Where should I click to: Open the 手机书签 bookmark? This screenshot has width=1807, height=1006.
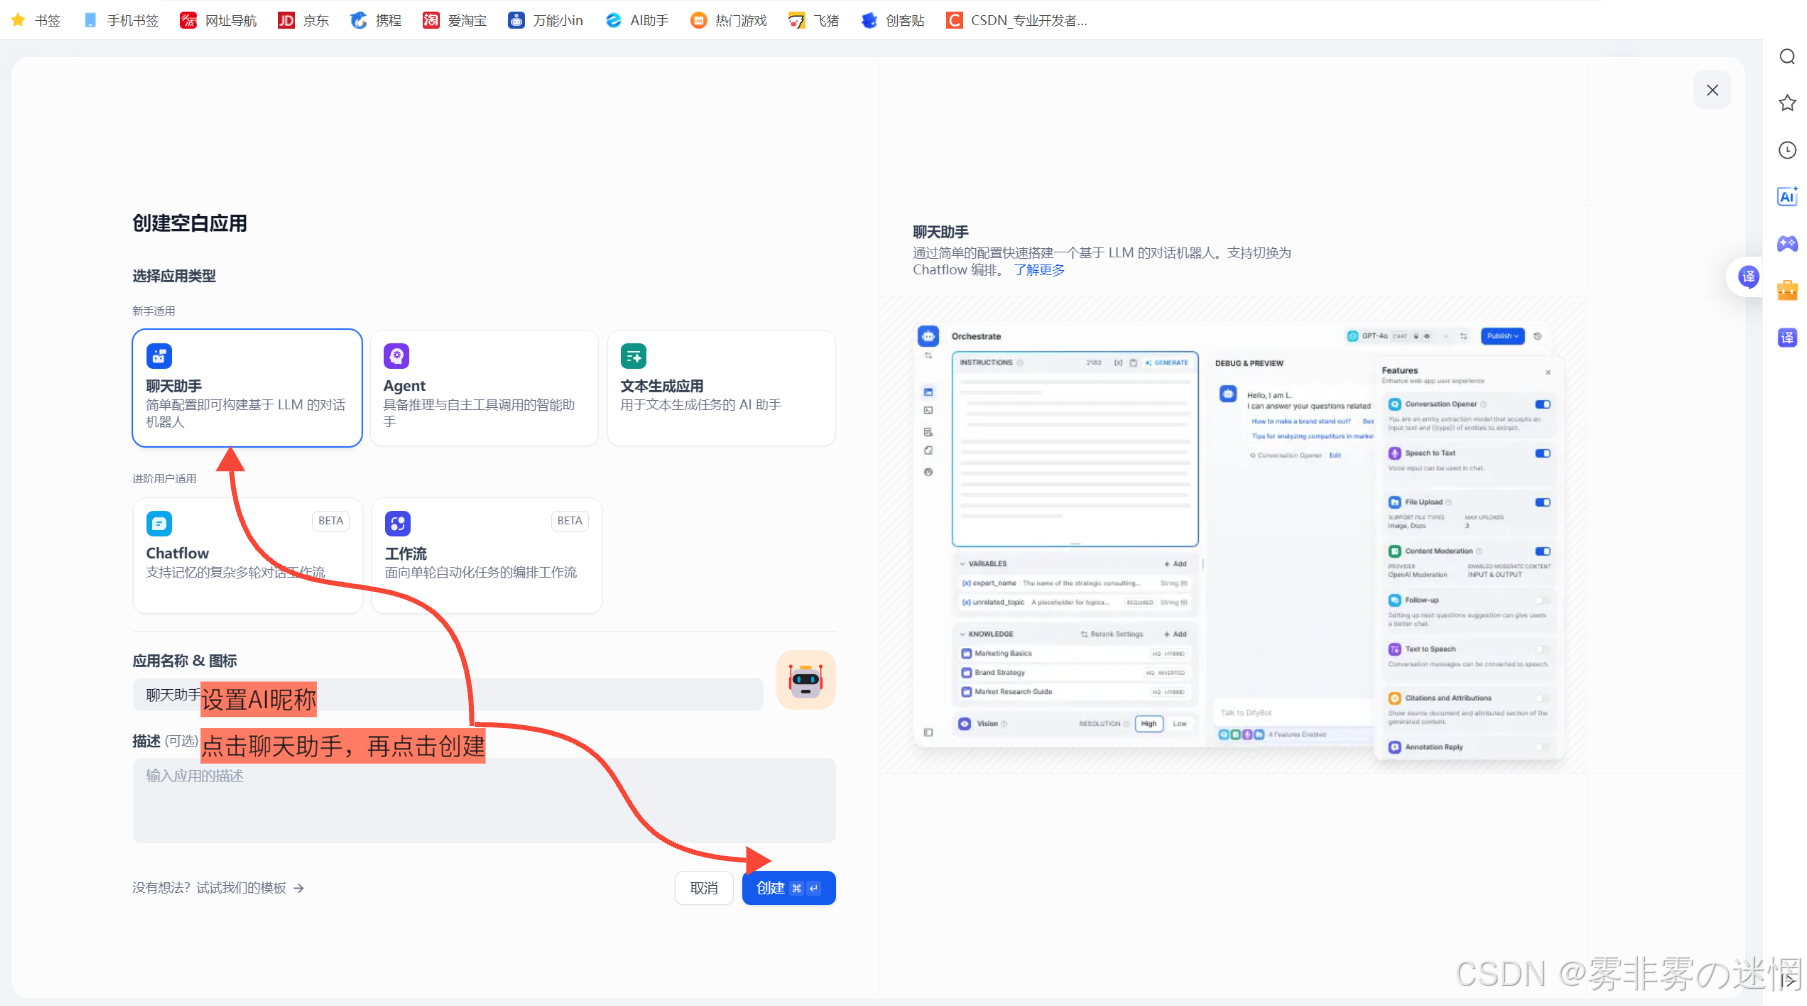coord(121,20)
